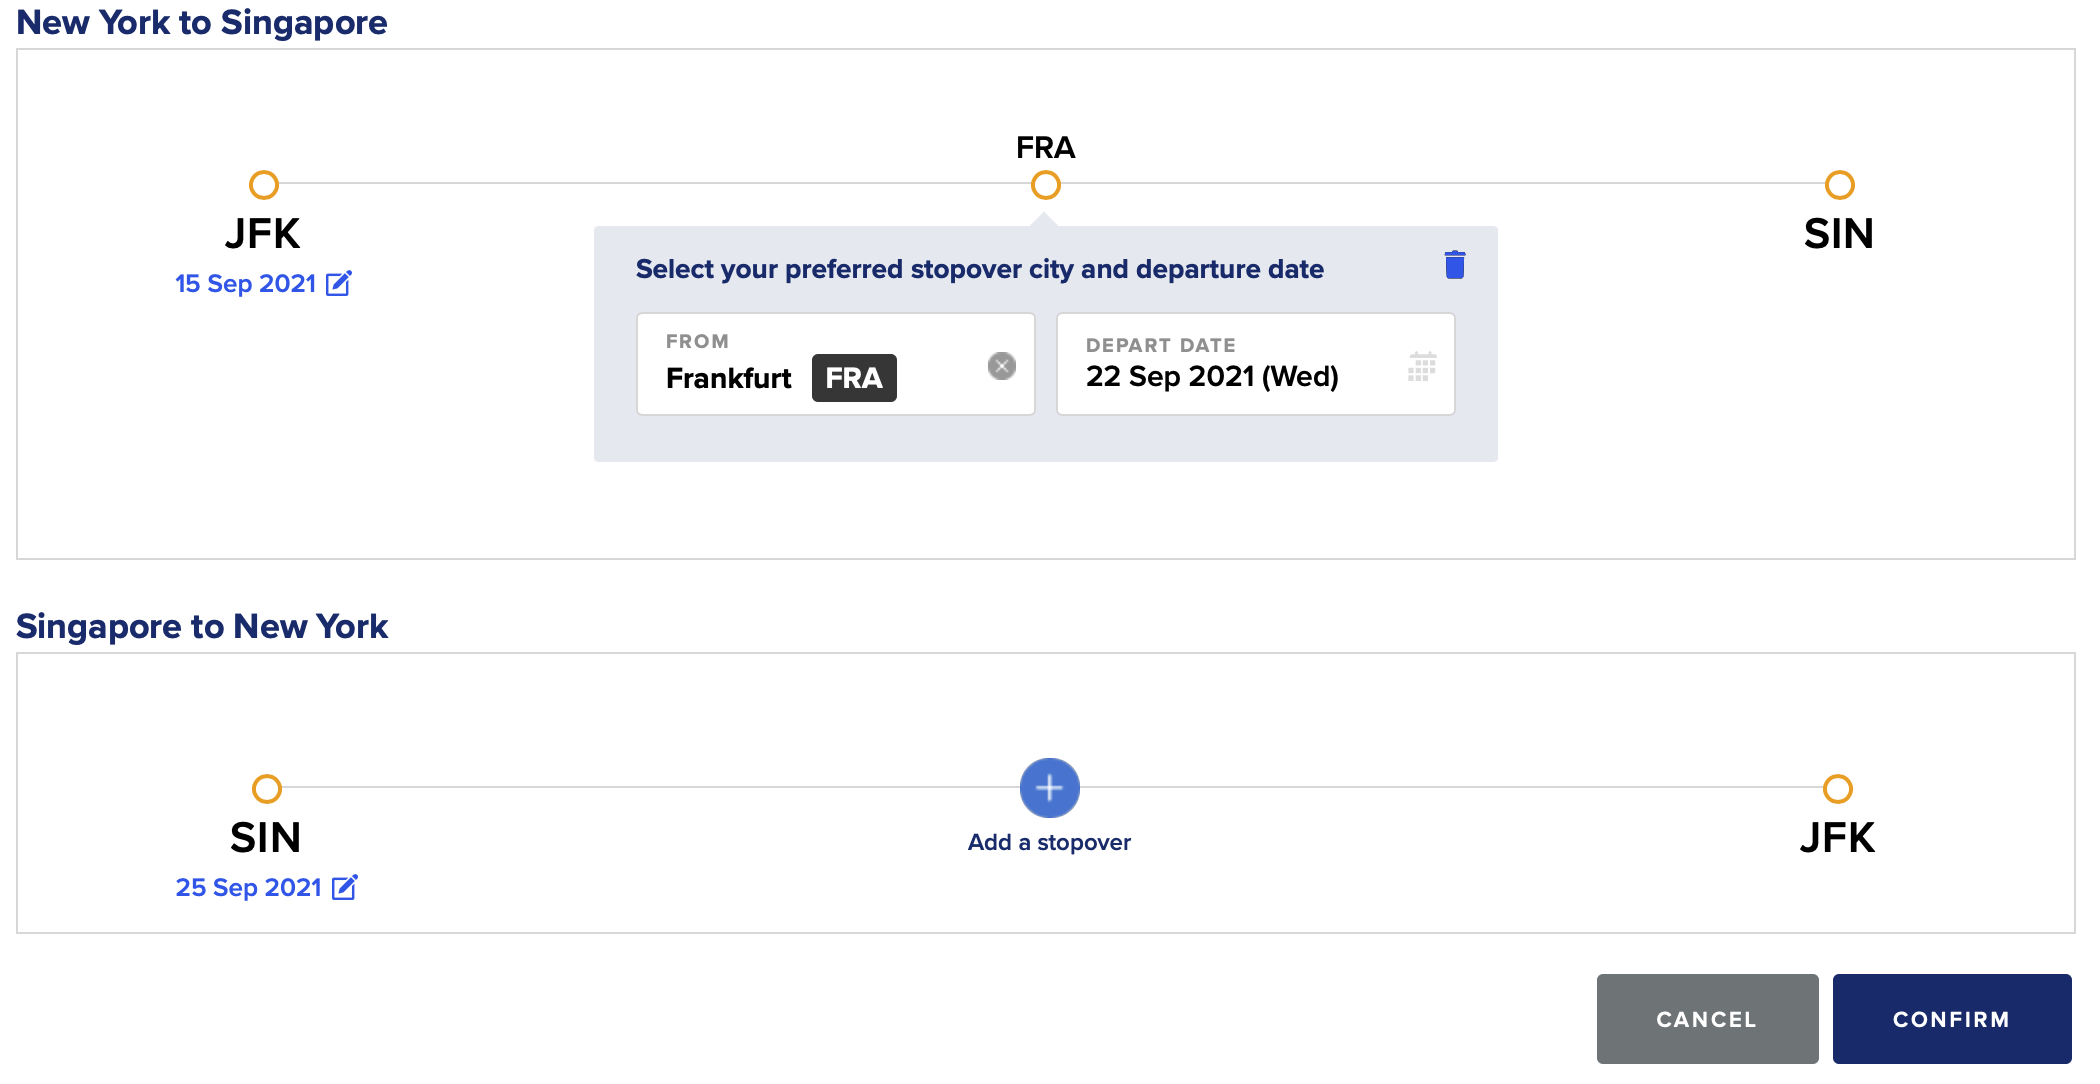Edit the 15 Sep 2021 departure date

(x=339, y=283)
